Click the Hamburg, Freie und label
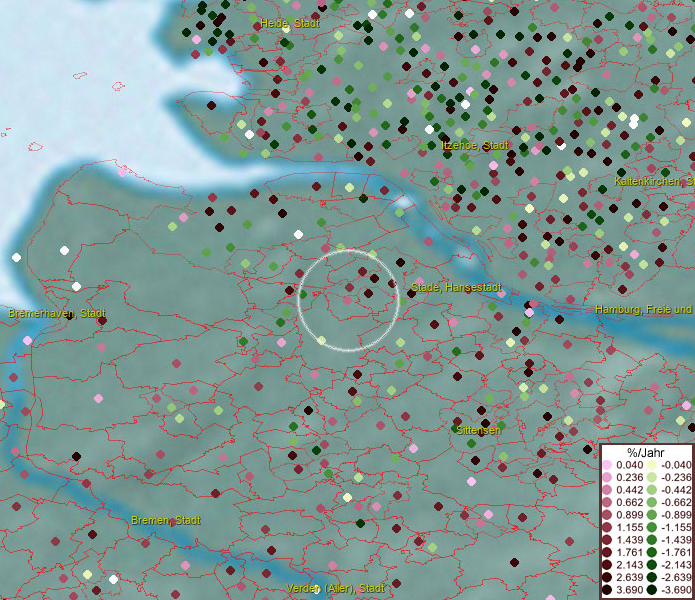 coord(644,309)
